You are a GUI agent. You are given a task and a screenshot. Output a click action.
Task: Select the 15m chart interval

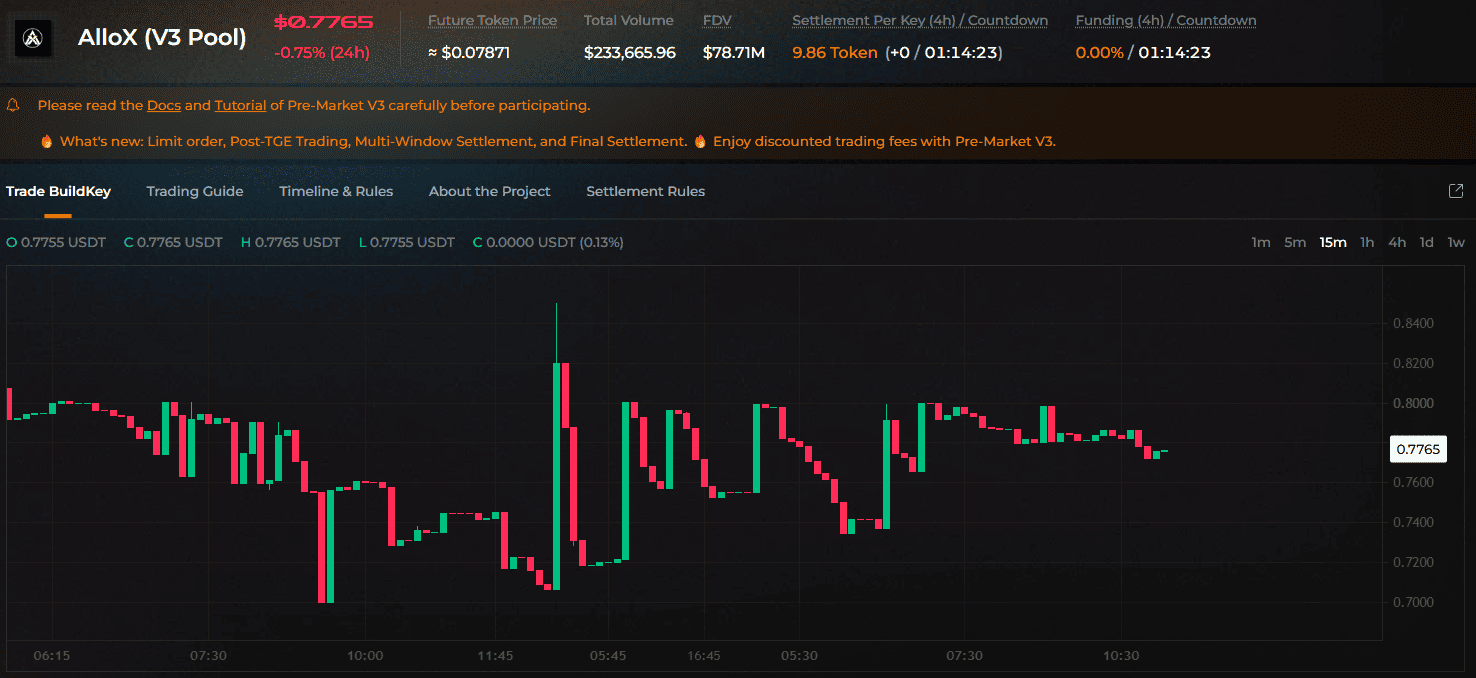(1333, 242)
